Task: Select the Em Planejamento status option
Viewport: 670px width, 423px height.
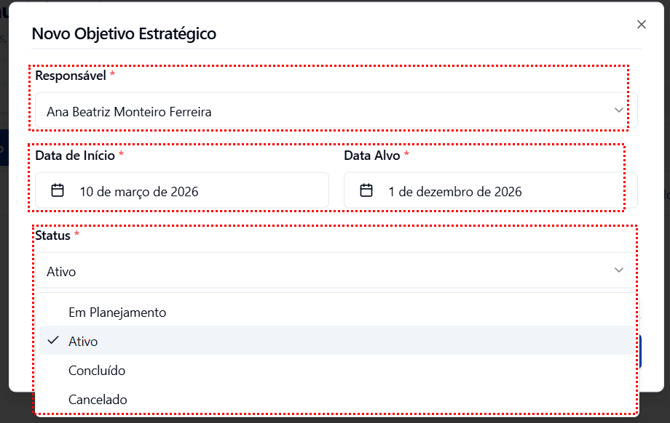Action: pyautogui.click(x=117, y=312)
